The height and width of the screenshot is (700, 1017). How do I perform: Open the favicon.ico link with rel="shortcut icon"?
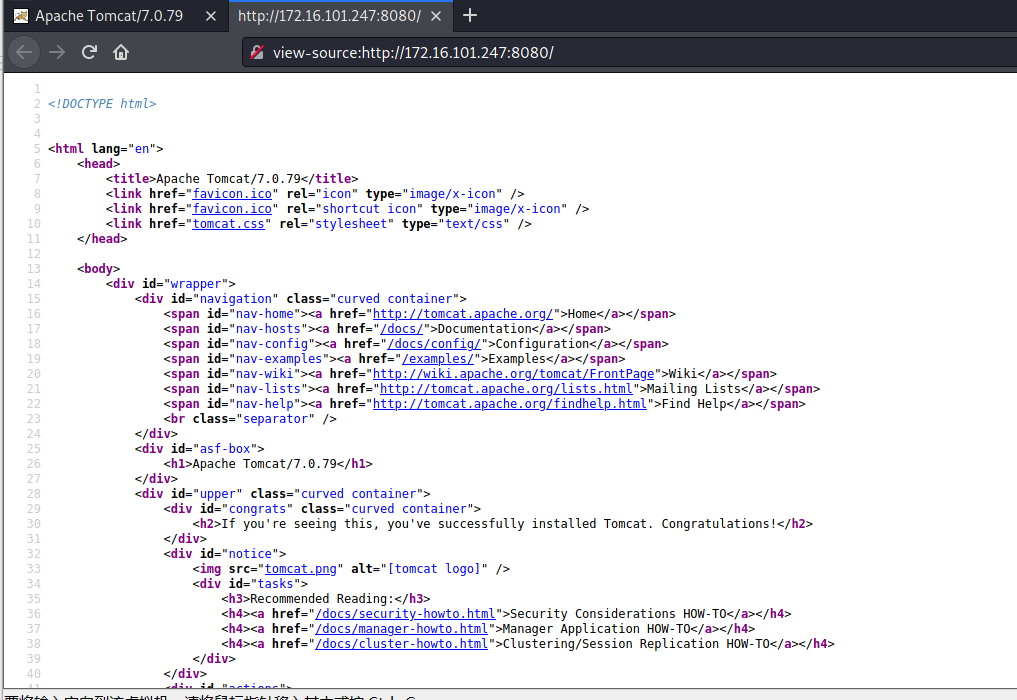click(x=232, y=209)
